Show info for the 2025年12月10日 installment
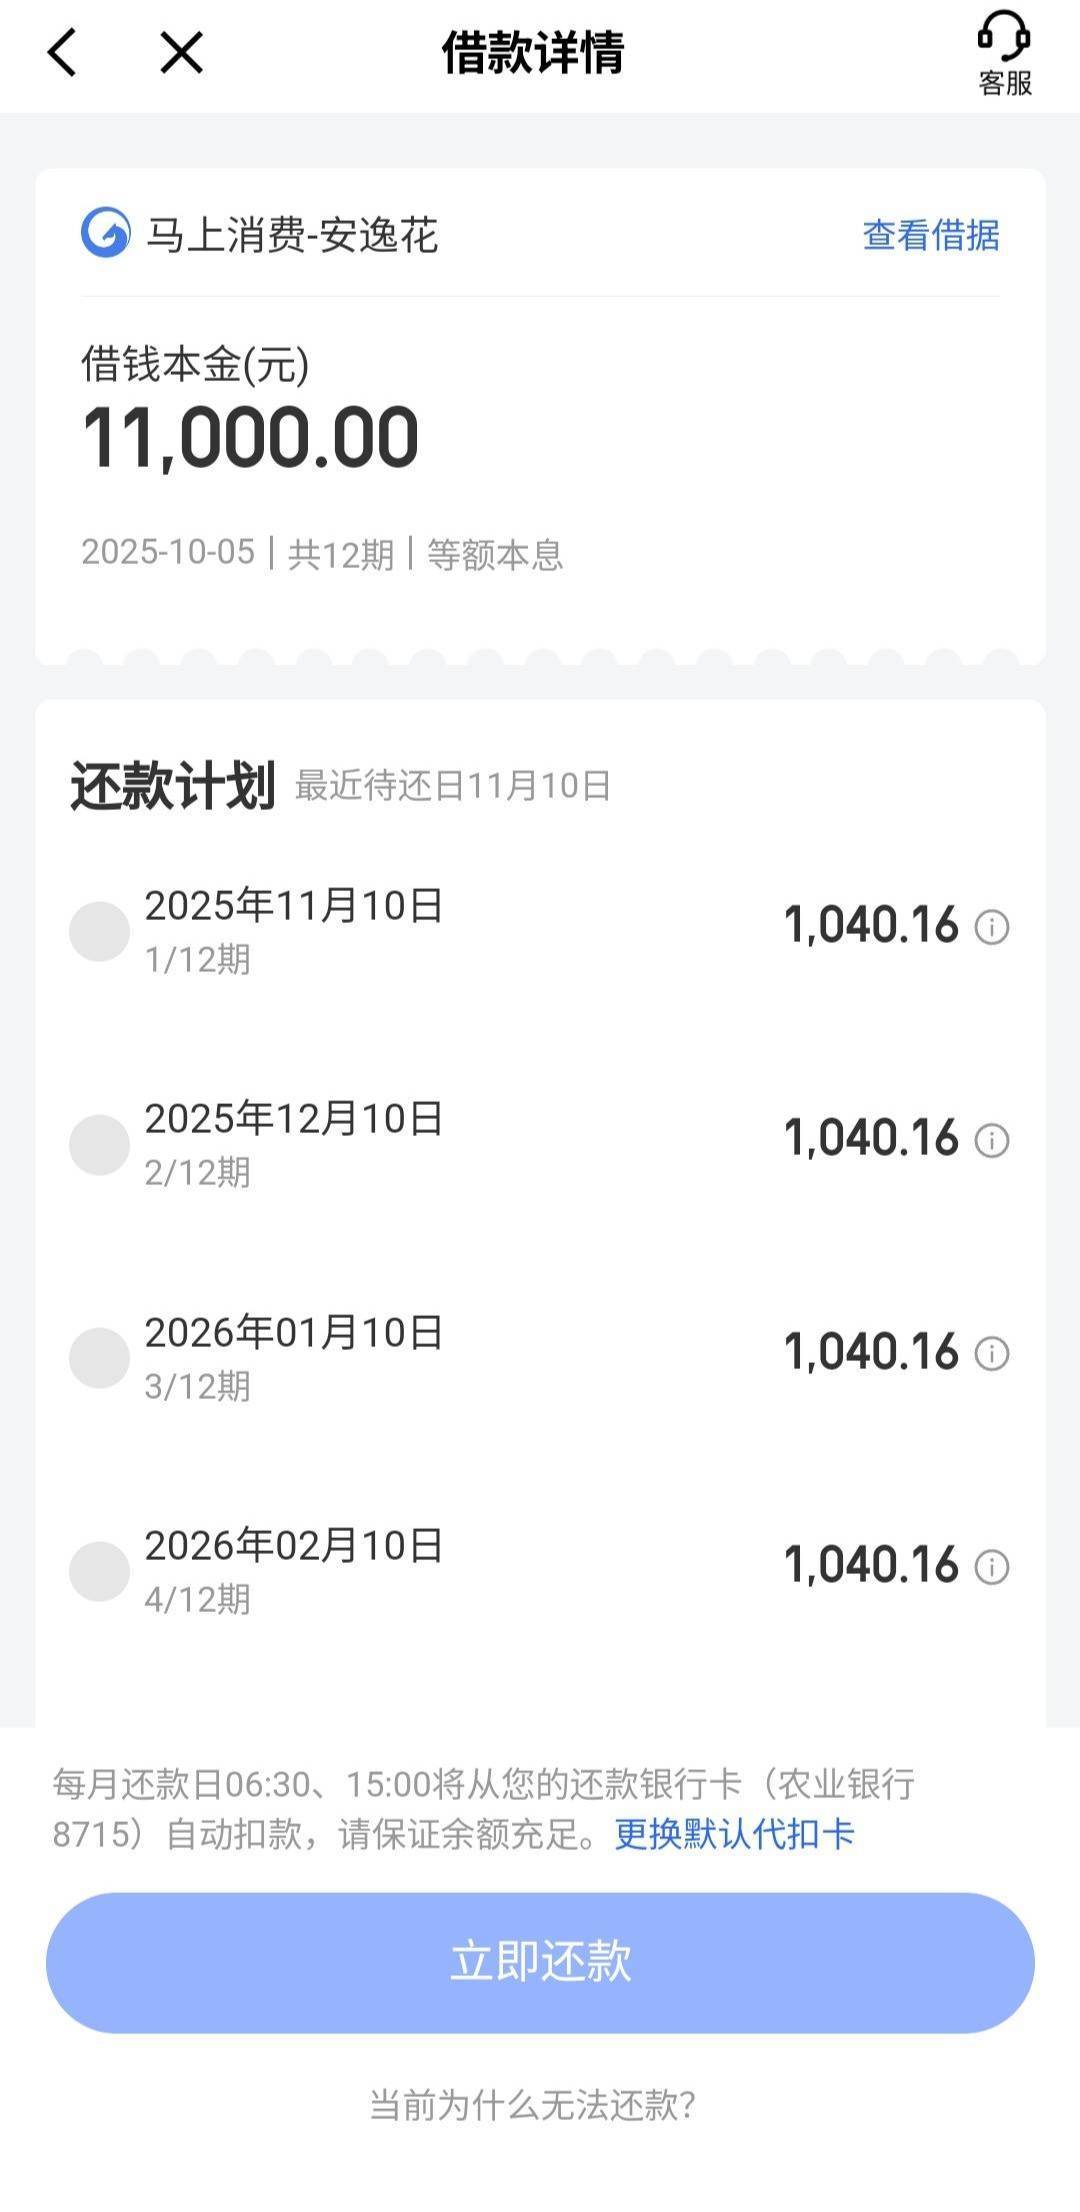The image size is (1080, 2212). (992, 1140)
